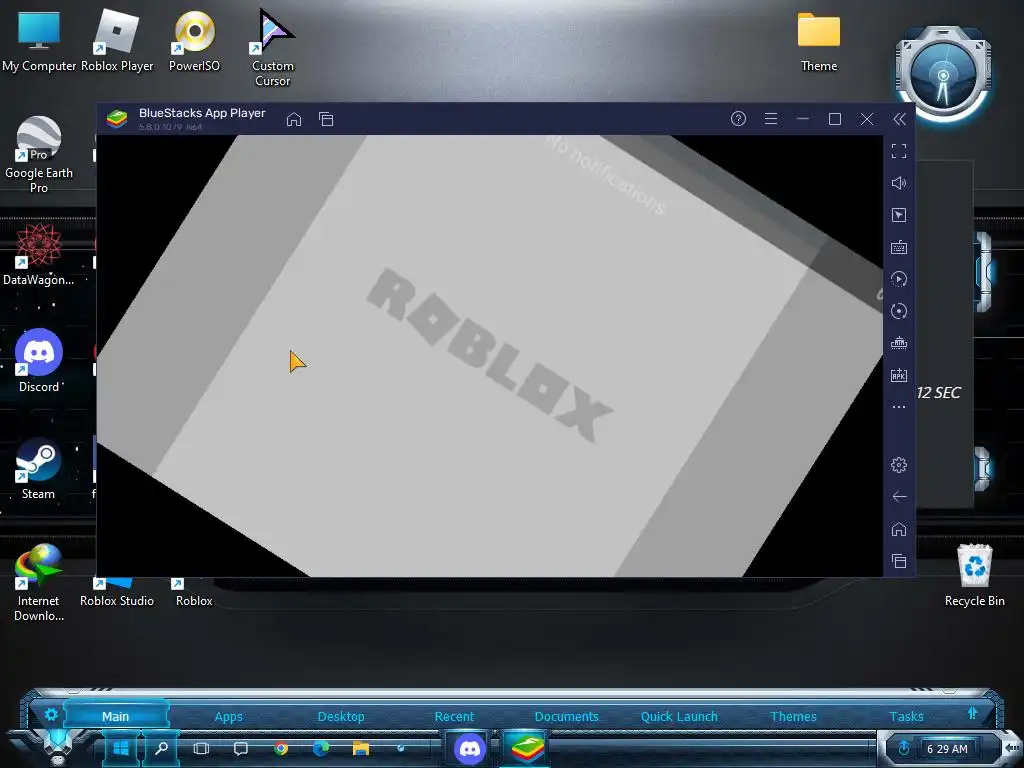Open BlueStacks help question mark icon
Screen dimensions: 1024x768
coord(738,118)
